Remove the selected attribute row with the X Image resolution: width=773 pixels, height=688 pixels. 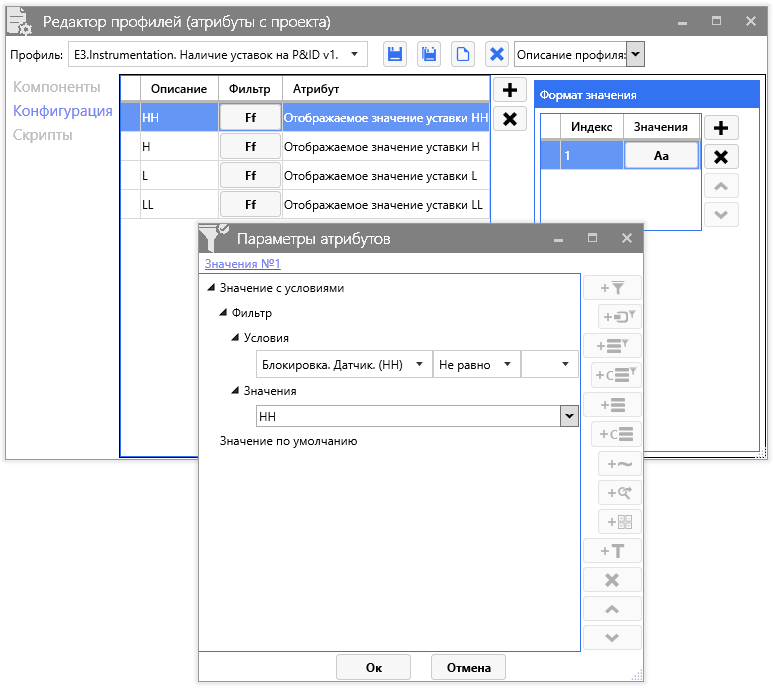[x=509, y=119]
